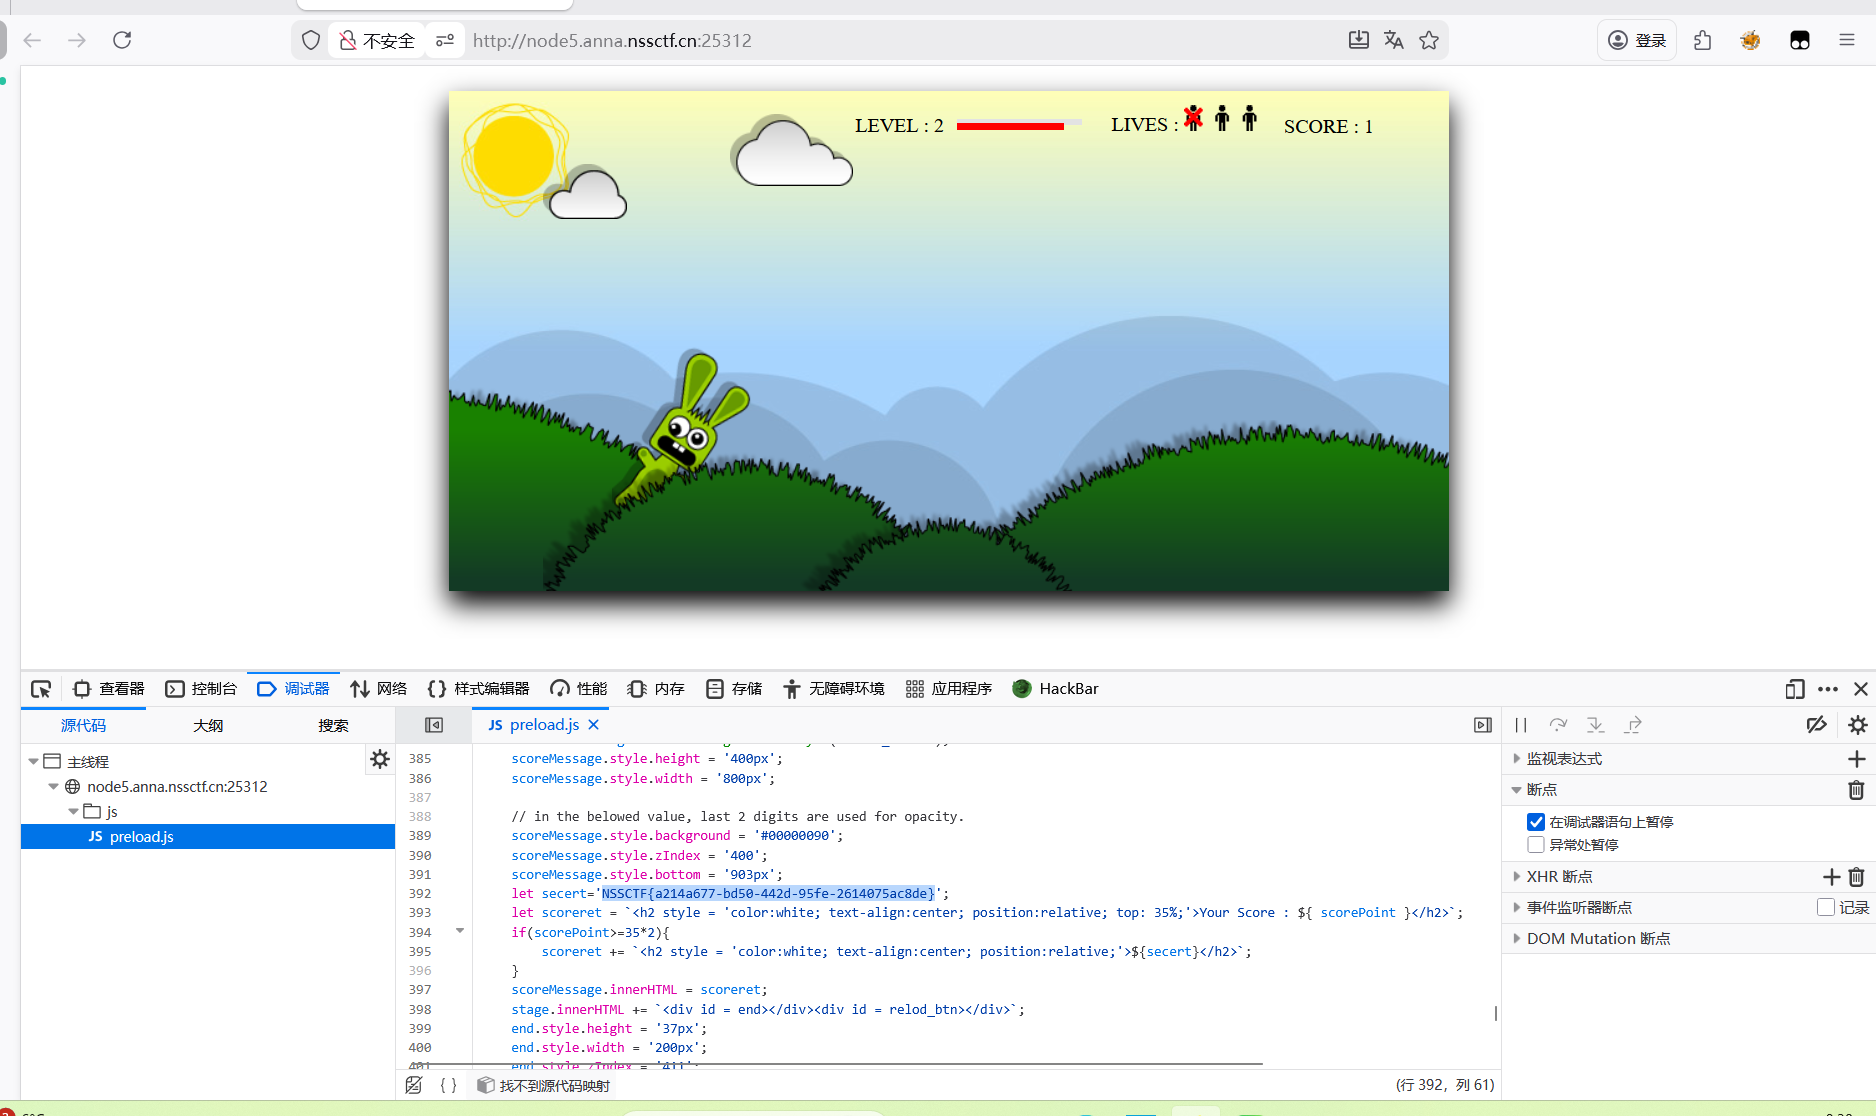Add a watch expression with plus icon
1876x1116 pixels.
tap(1856, 759)
